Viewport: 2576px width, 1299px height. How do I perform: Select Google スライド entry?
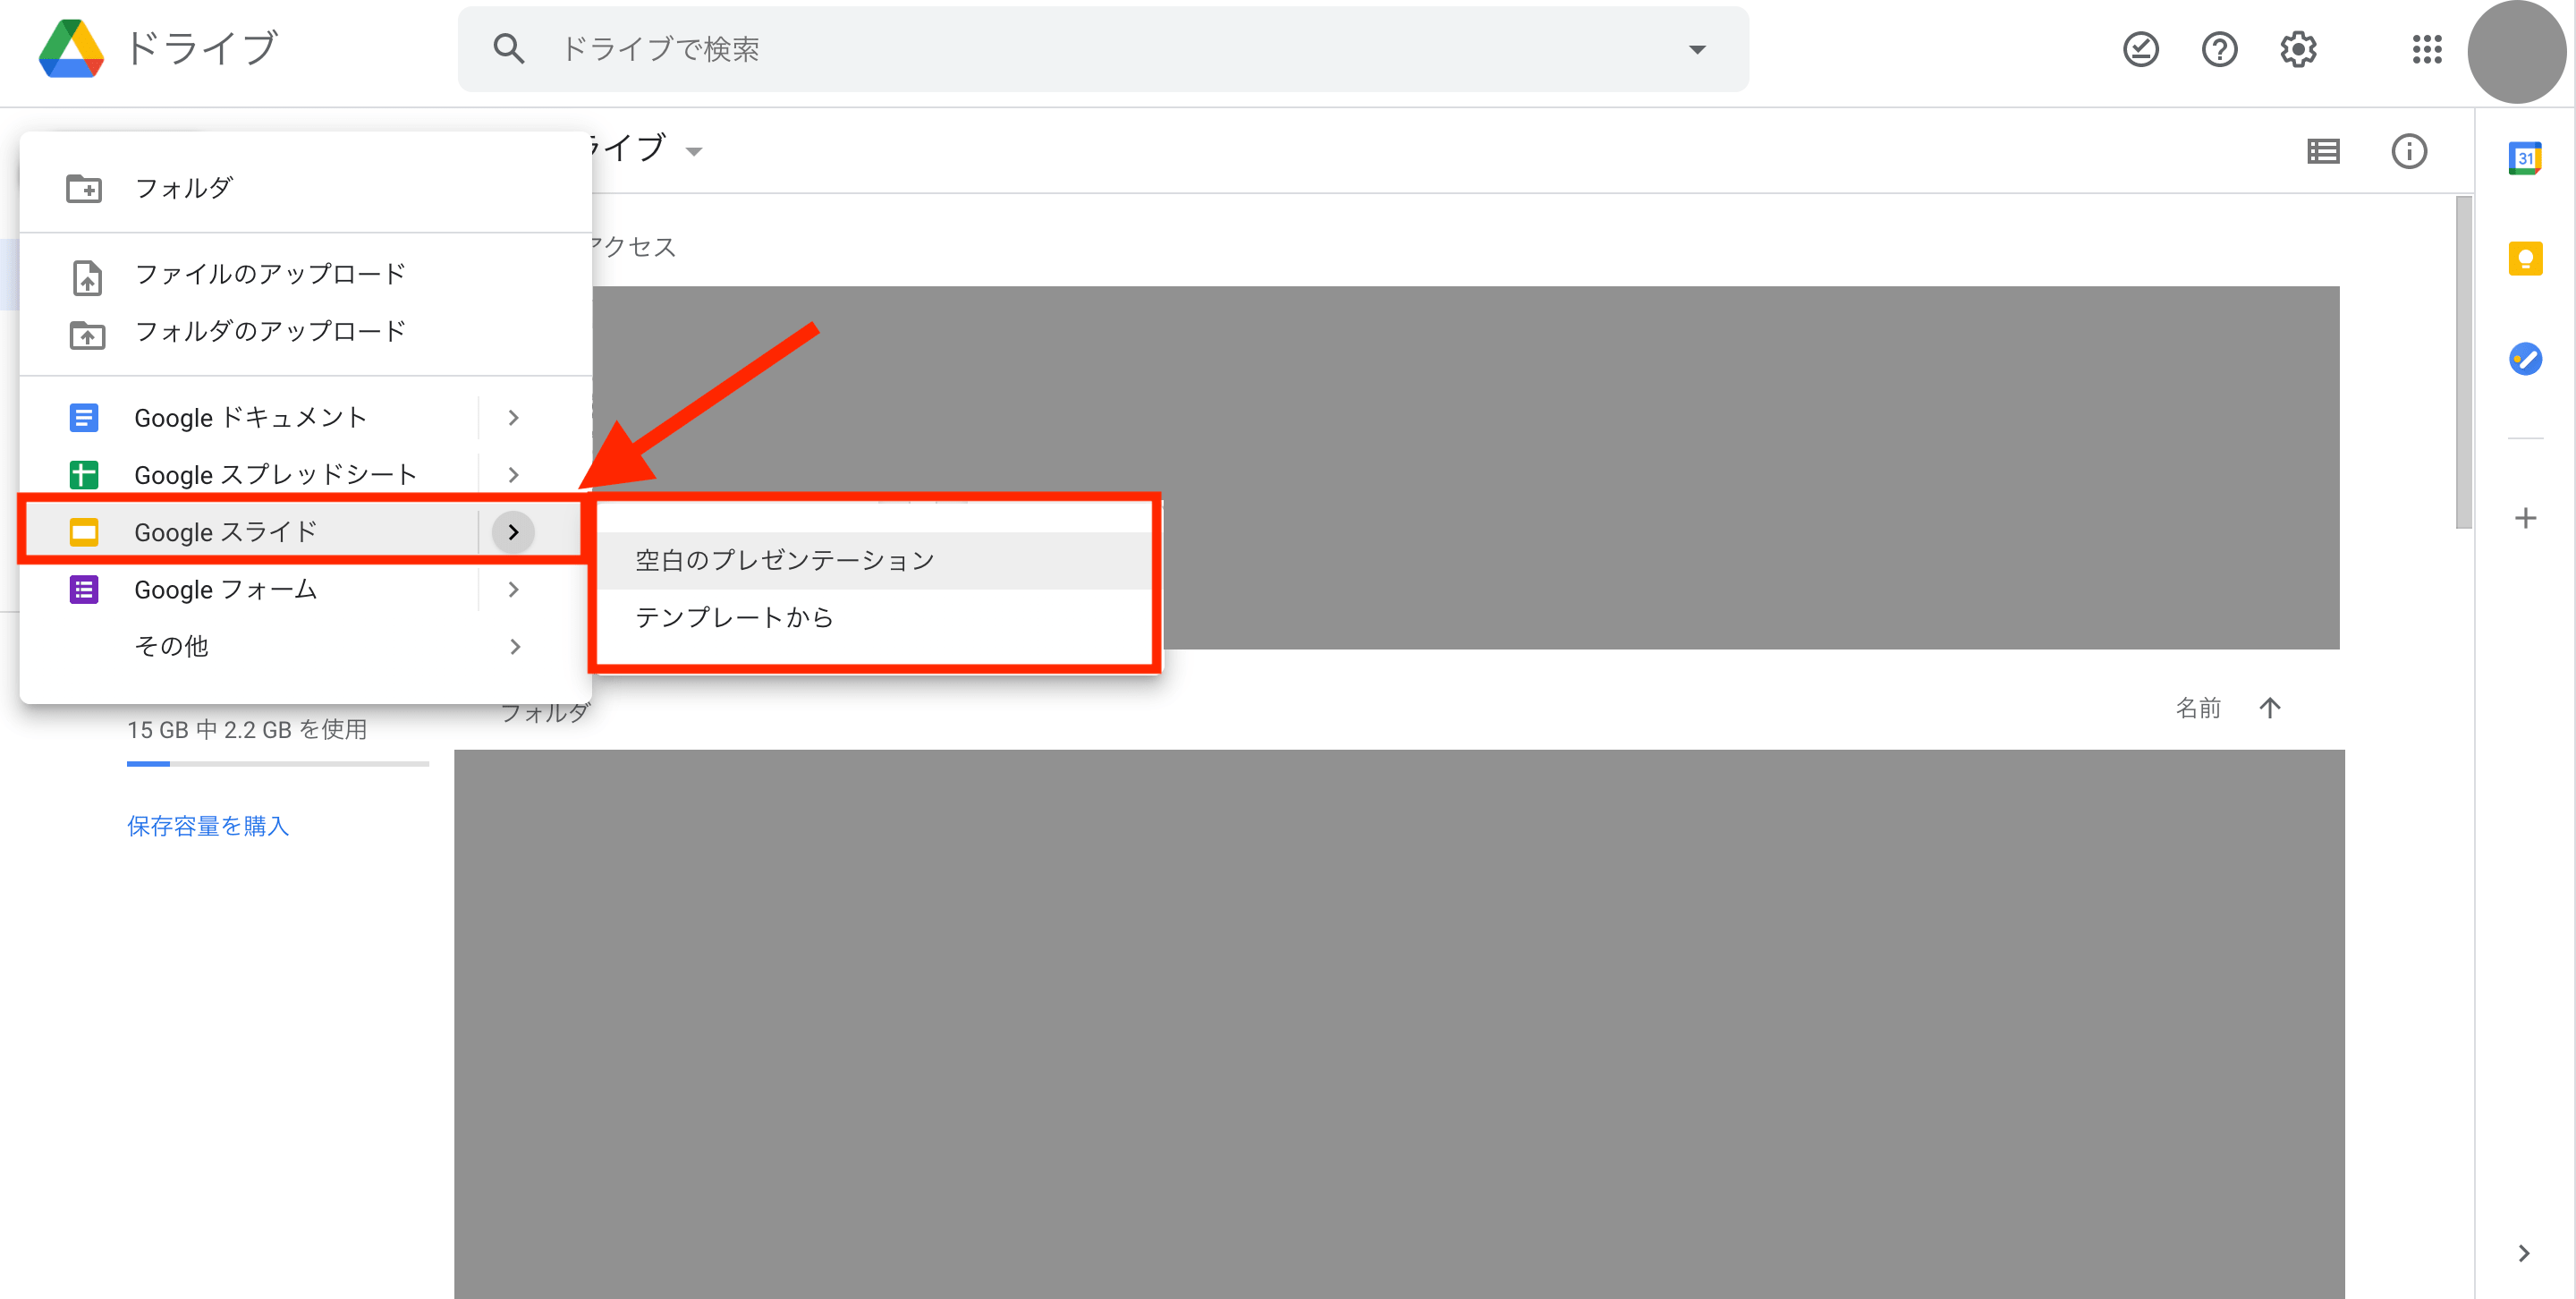coord(250,532)
